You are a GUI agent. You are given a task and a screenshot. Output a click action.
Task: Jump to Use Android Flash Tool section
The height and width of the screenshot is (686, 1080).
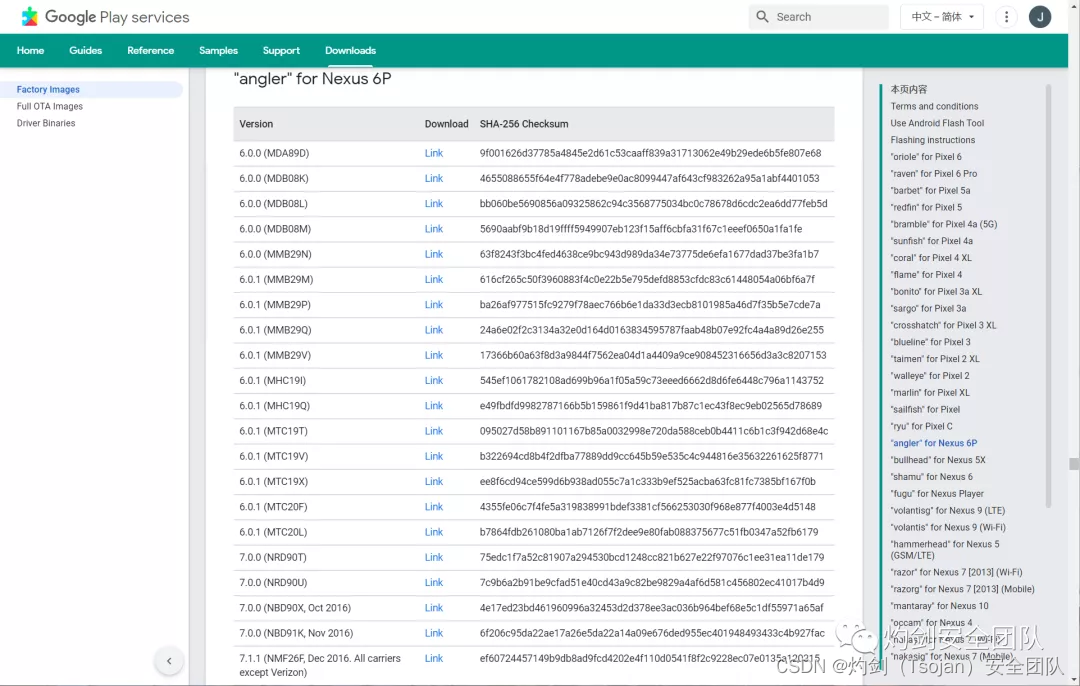click(937, 123)
